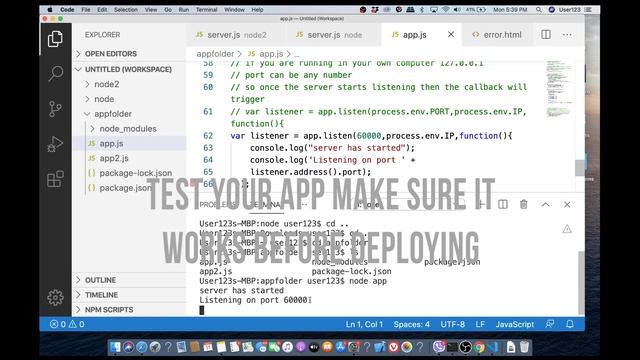Screen dimensions: 640x360
Task: Close the app.js editor tab
Action: click(x=451, y=35)
